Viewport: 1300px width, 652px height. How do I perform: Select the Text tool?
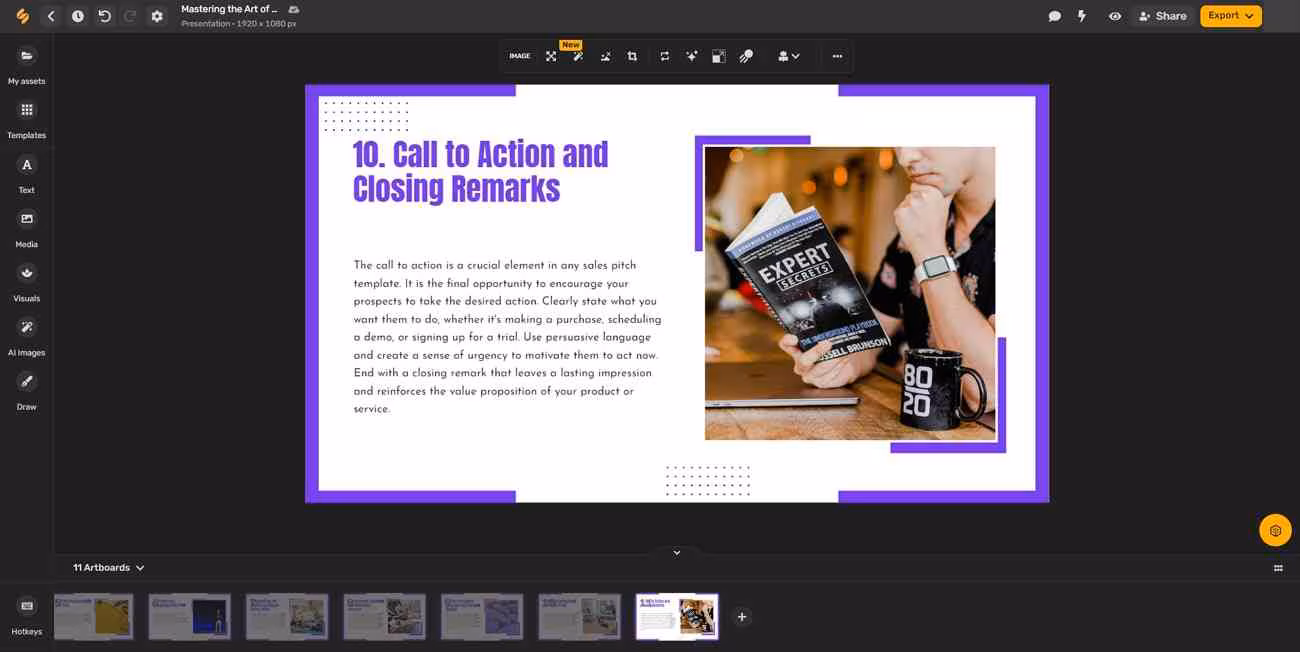(x=27, y=175)
